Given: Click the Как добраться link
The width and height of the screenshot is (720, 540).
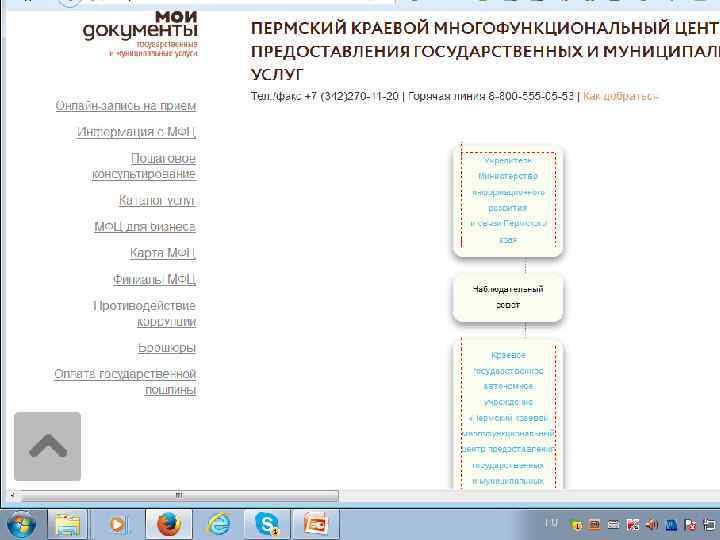Looking at the screenshot, I should (620, 96).
